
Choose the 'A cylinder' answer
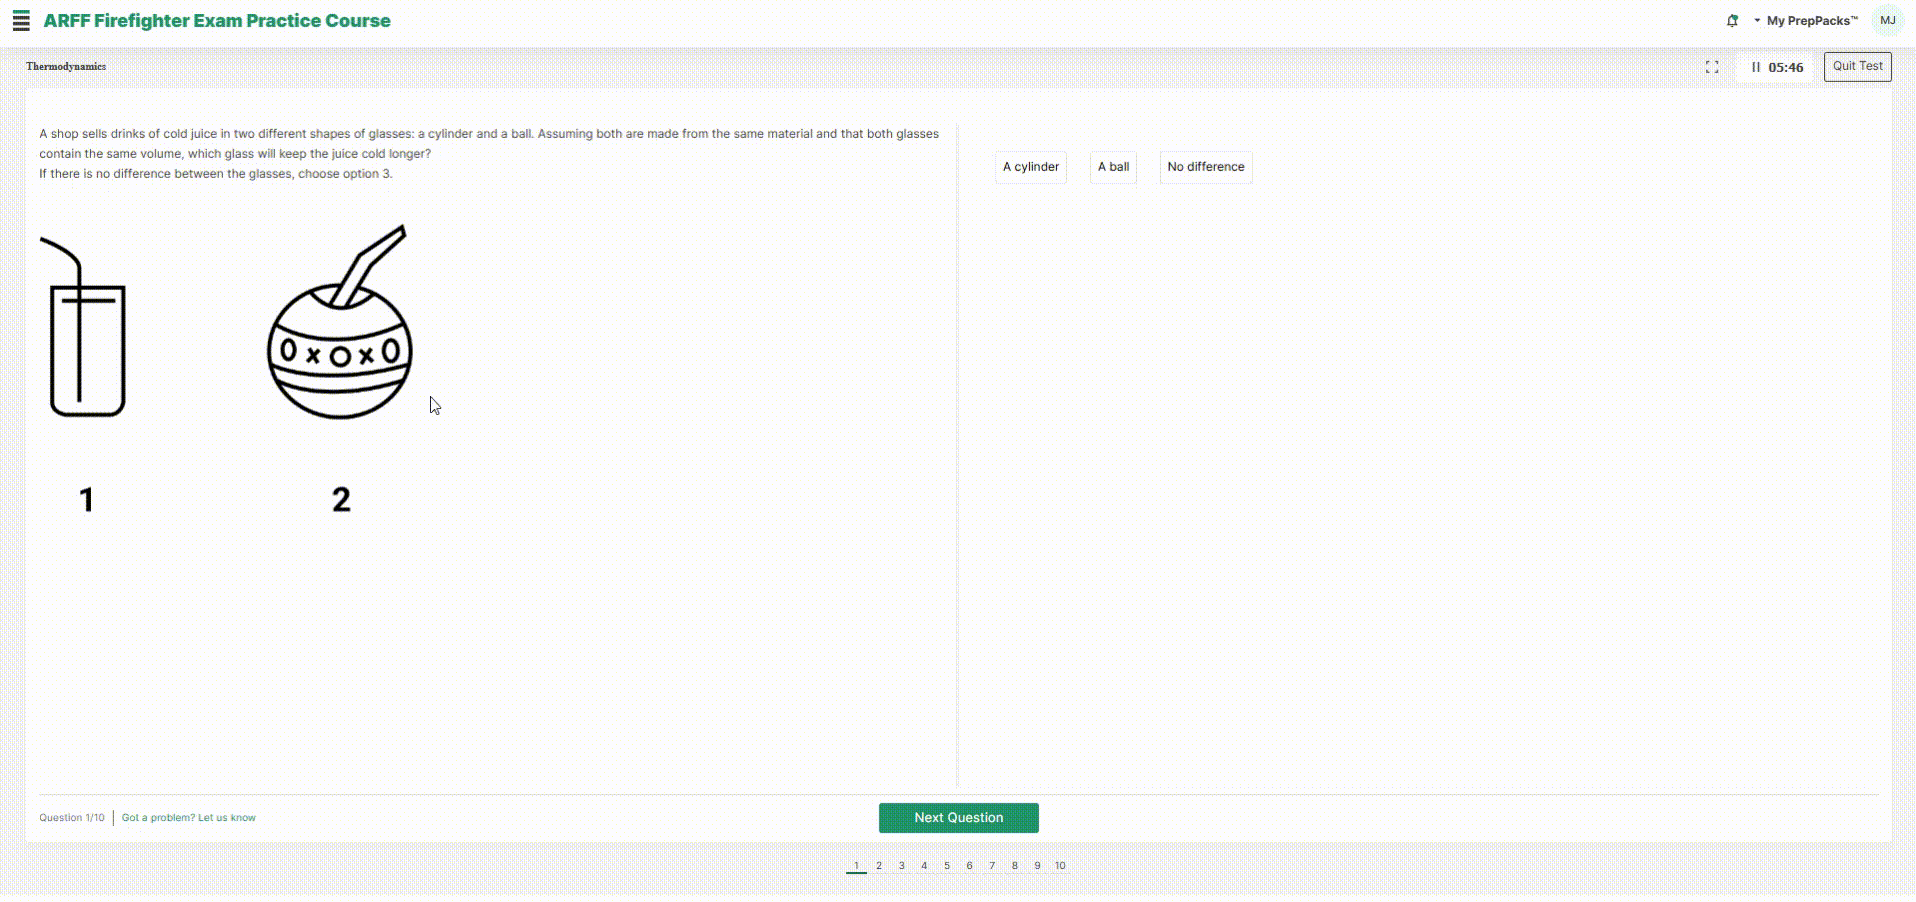[x=1031, y=167]
